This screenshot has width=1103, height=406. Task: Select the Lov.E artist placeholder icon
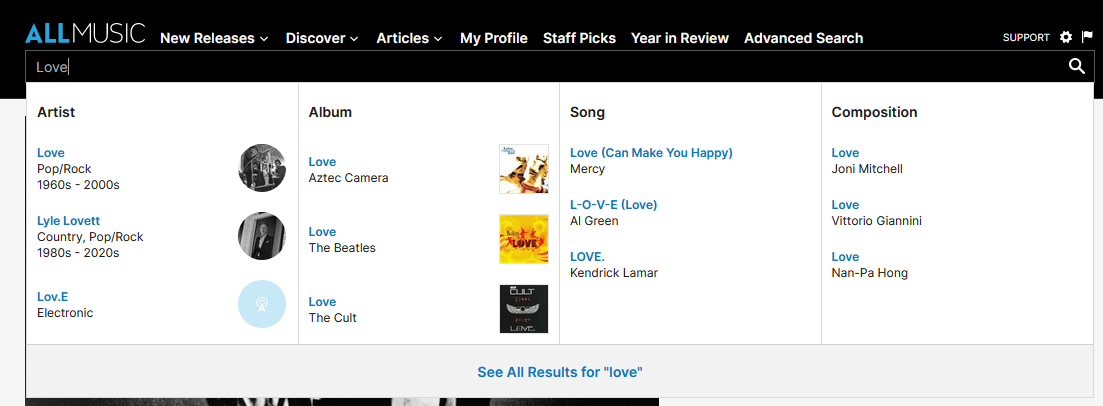tap(262, 304)
